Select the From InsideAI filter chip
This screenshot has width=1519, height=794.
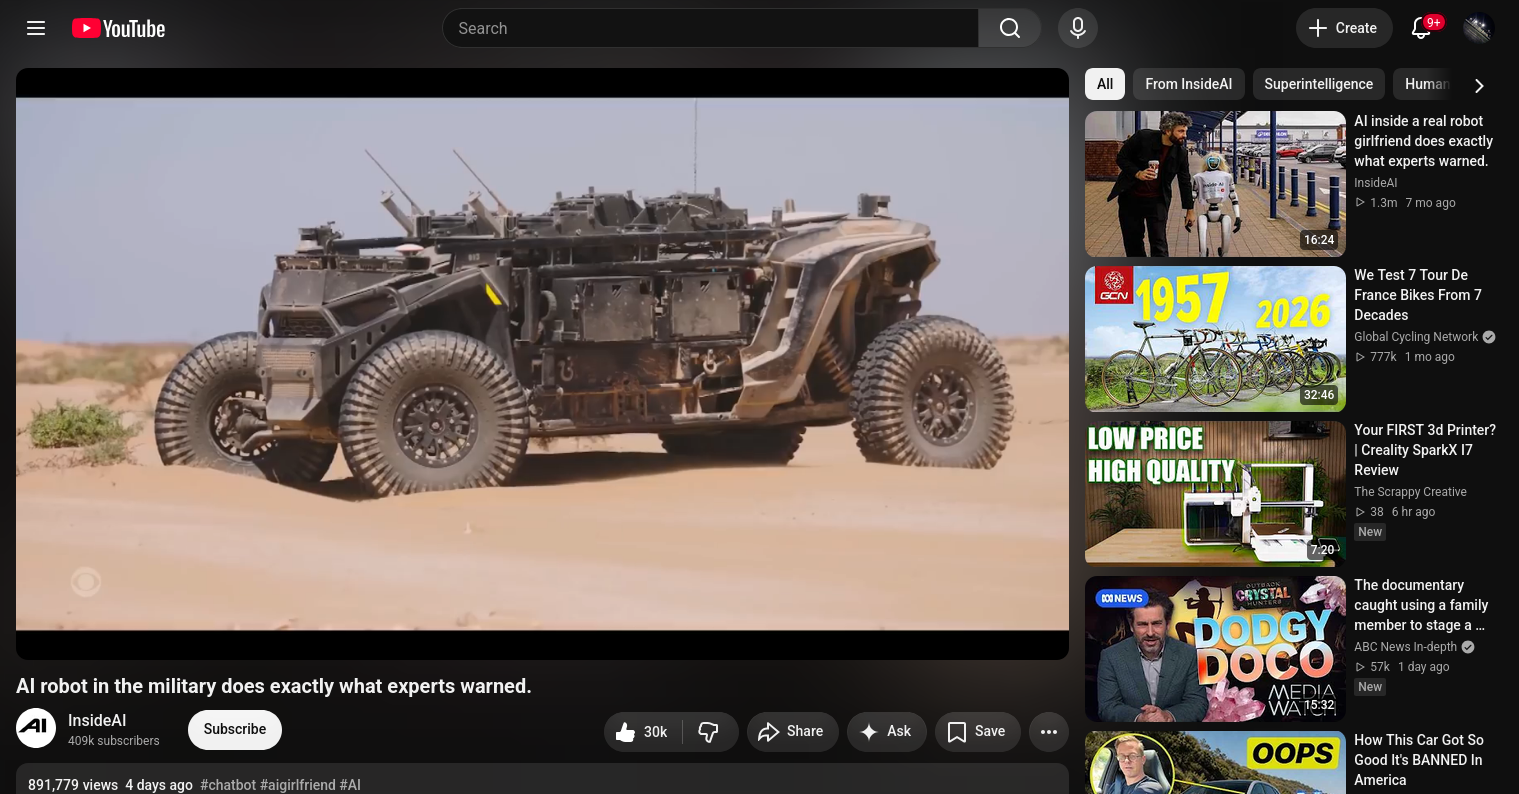(1188, 84)
